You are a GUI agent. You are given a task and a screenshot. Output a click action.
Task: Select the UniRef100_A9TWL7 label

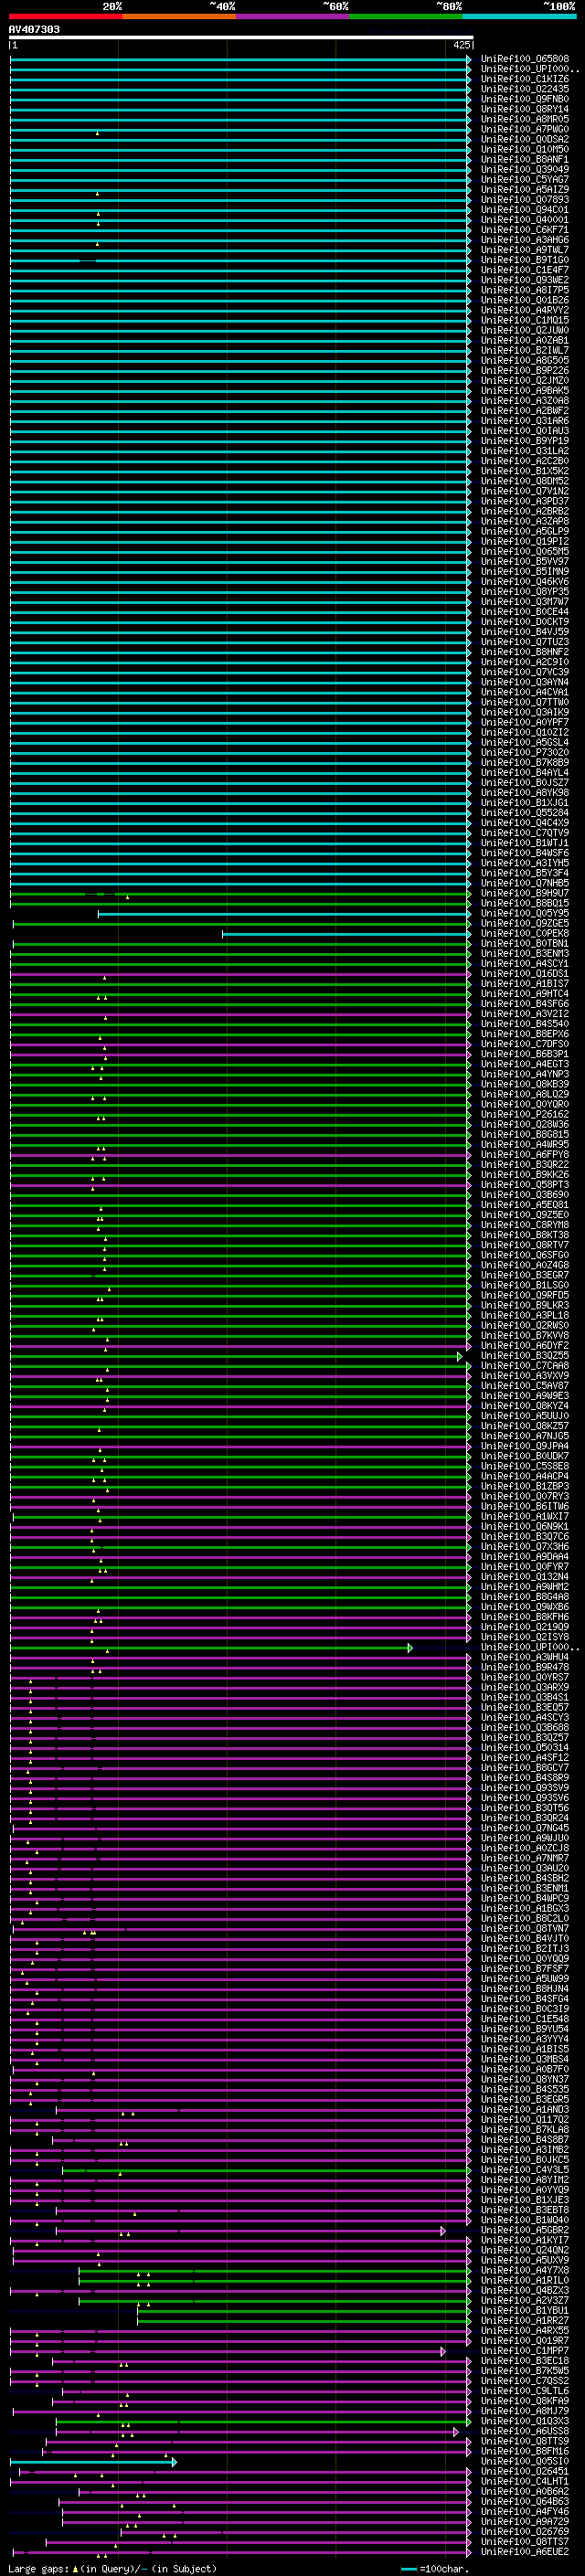(525, 249)
